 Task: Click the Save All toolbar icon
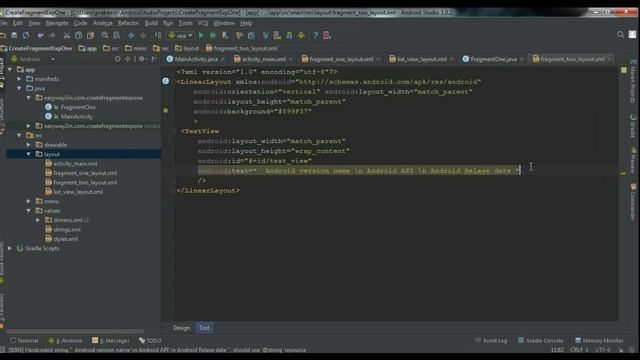pyautogui.click(x=14, y=36)
